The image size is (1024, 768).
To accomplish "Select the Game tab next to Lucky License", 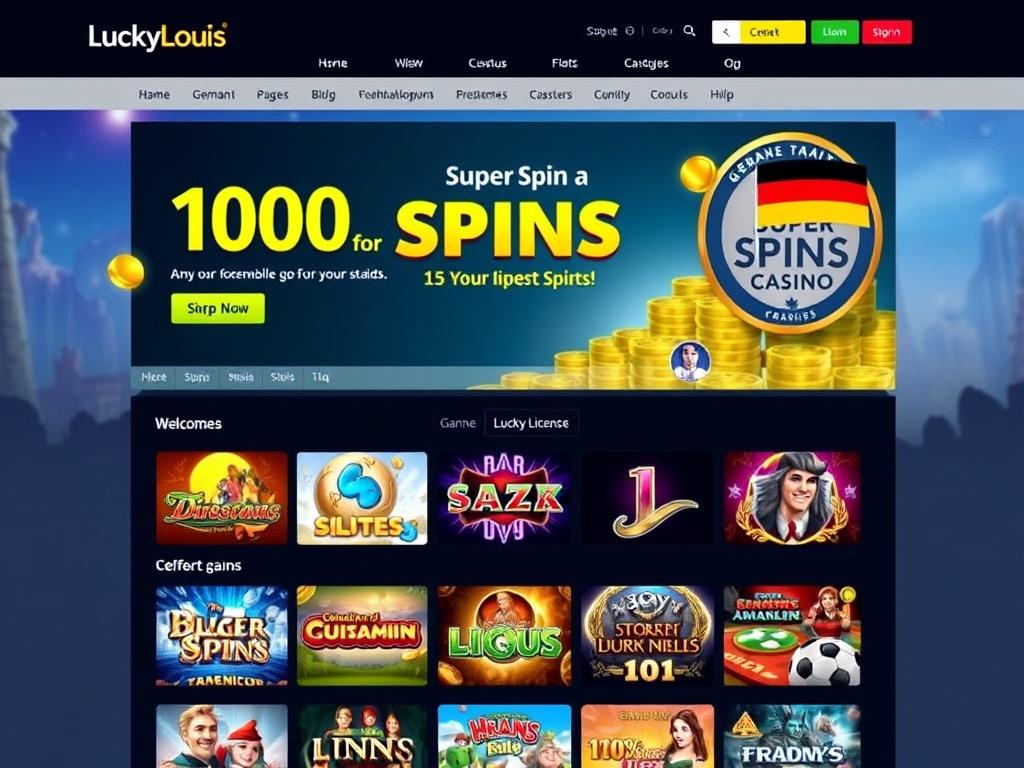I will tap(458, 423).
